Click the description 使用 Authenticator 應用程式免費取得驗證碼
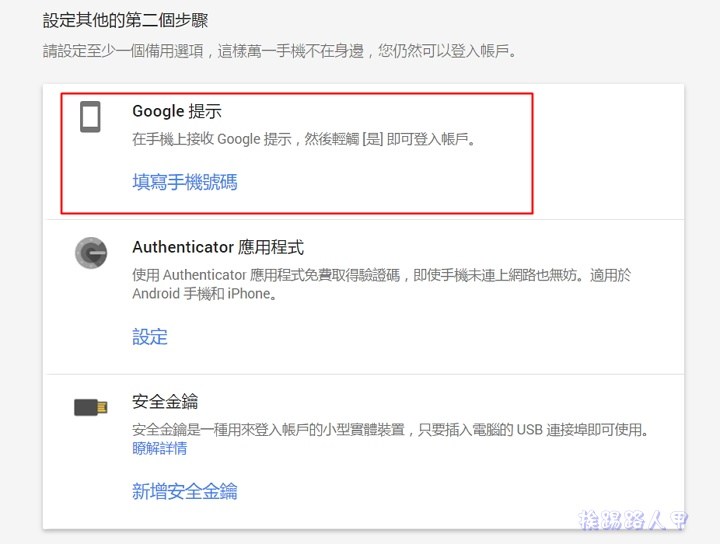This screenshot has width=720, height=544. (266, 275)
